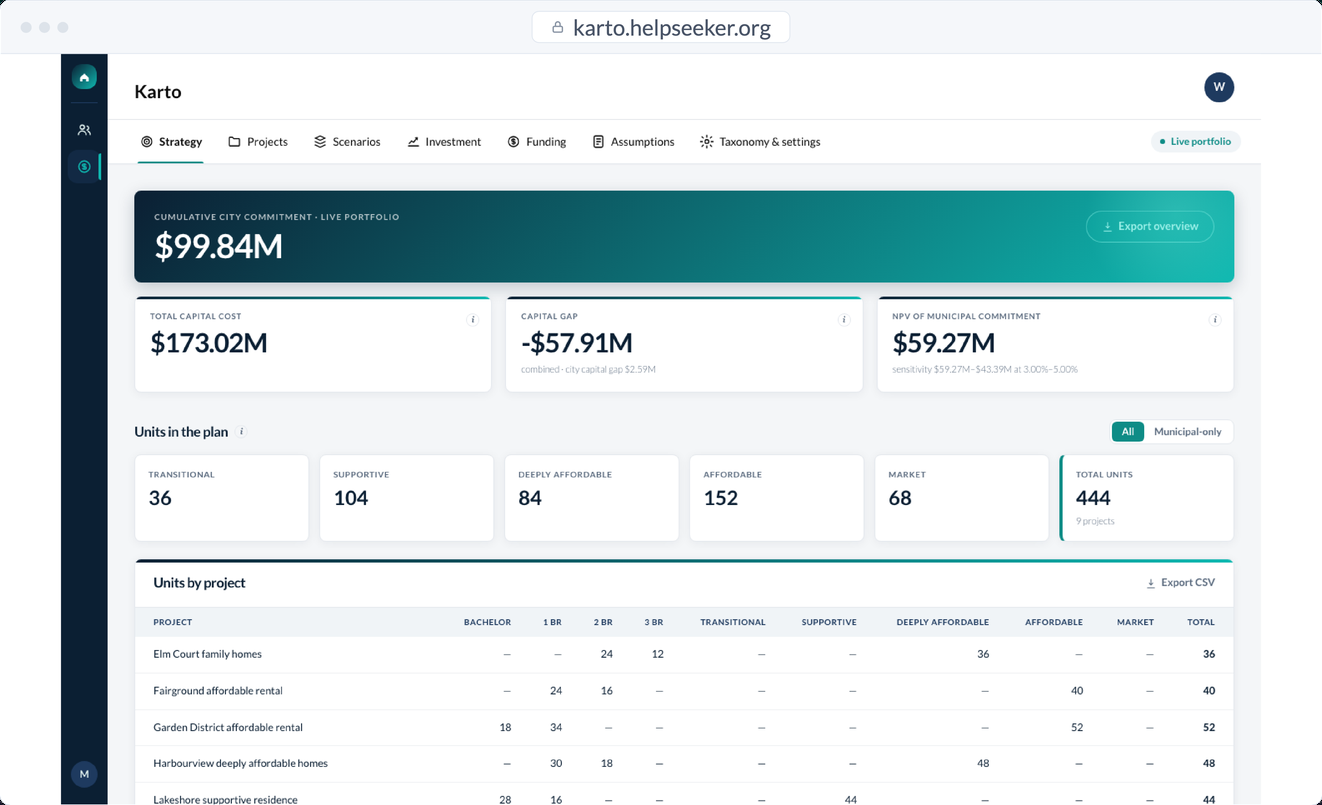Select the All units filter
The height and width of the screenshot is (805, 1322).
pyautogui.click(x=1127, y=432)
